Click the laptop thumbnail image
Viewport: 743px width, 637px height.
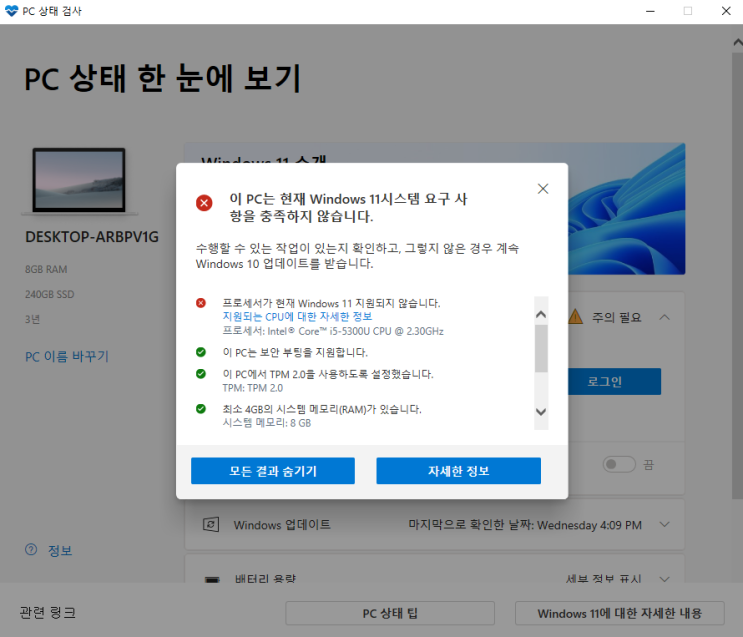(79, 181)
